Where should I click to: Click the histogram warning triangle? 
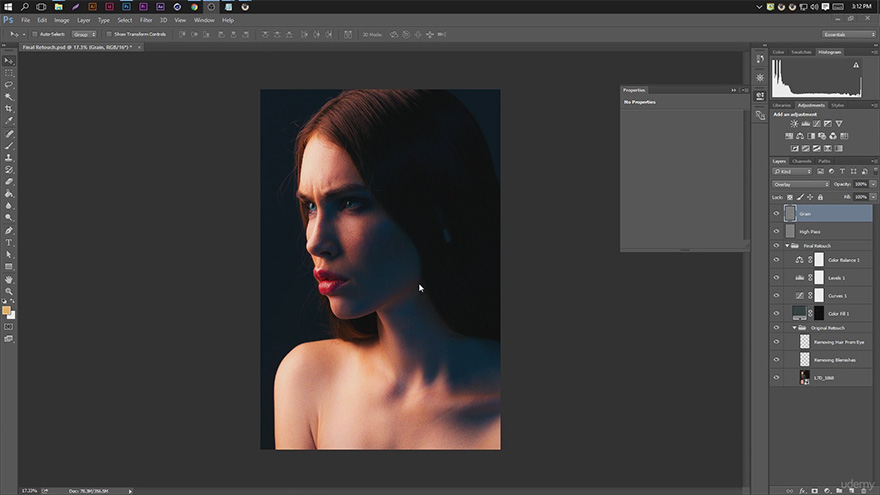coord(856,65)
